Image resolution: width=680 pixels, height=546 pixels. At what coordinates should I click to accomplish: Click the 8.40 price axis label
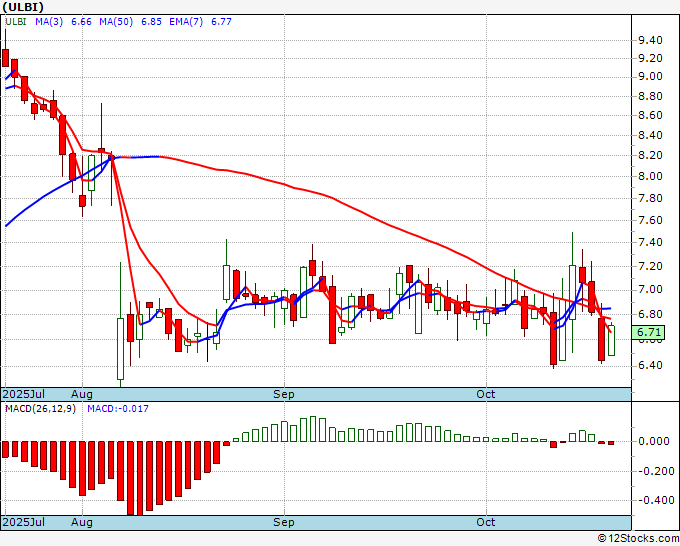[x=651, y=136]
